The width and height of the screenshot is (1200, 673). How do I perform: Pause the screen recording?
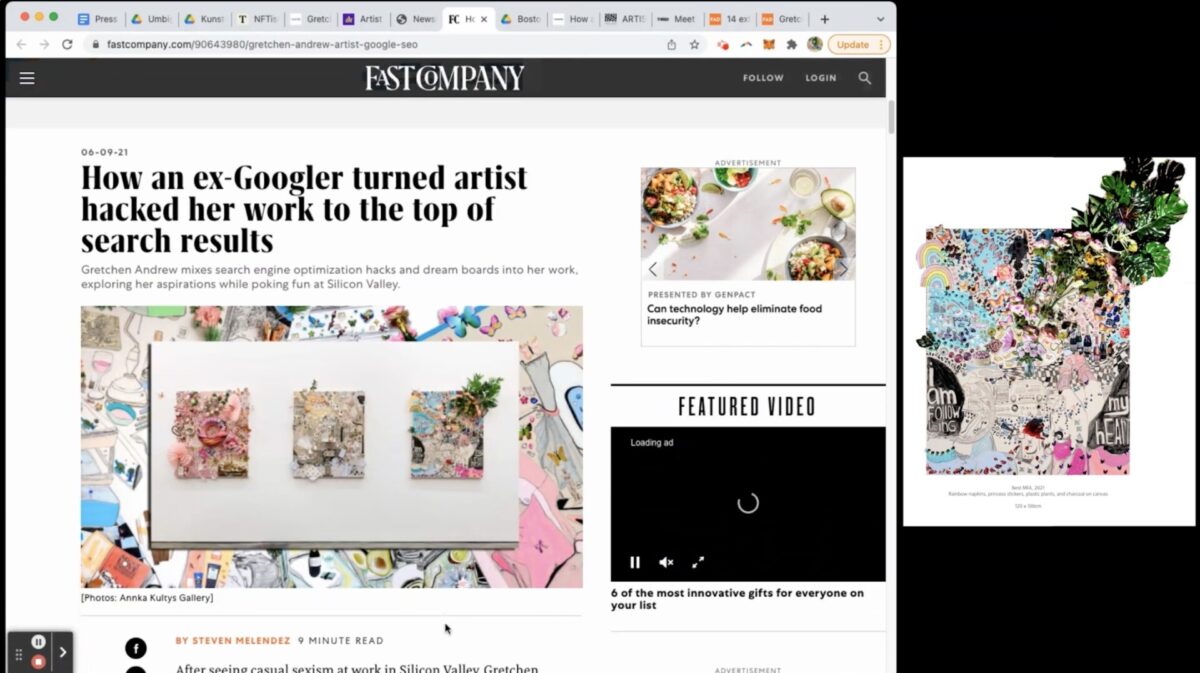click(x=38, y=642)
